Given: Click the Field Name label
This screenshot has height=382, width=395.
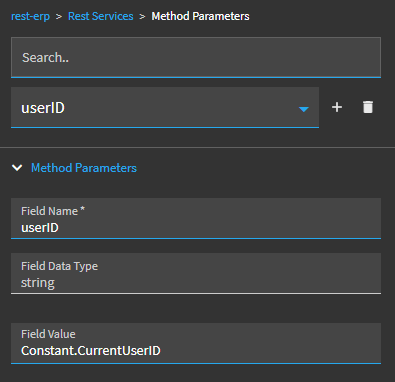Looking at the screenshot, I should click(x=49, y=211).
